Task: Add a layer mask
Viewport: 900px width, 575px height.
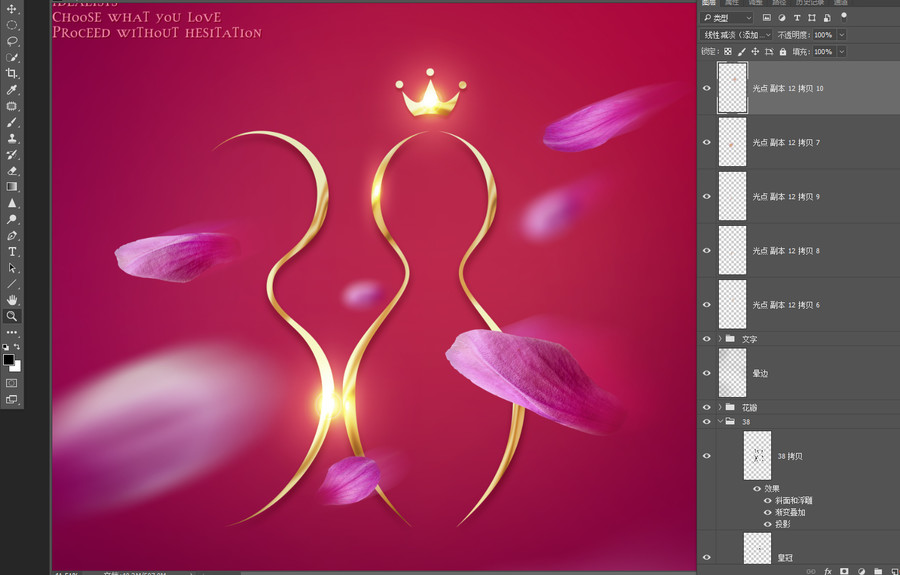Action: (844, 572)
